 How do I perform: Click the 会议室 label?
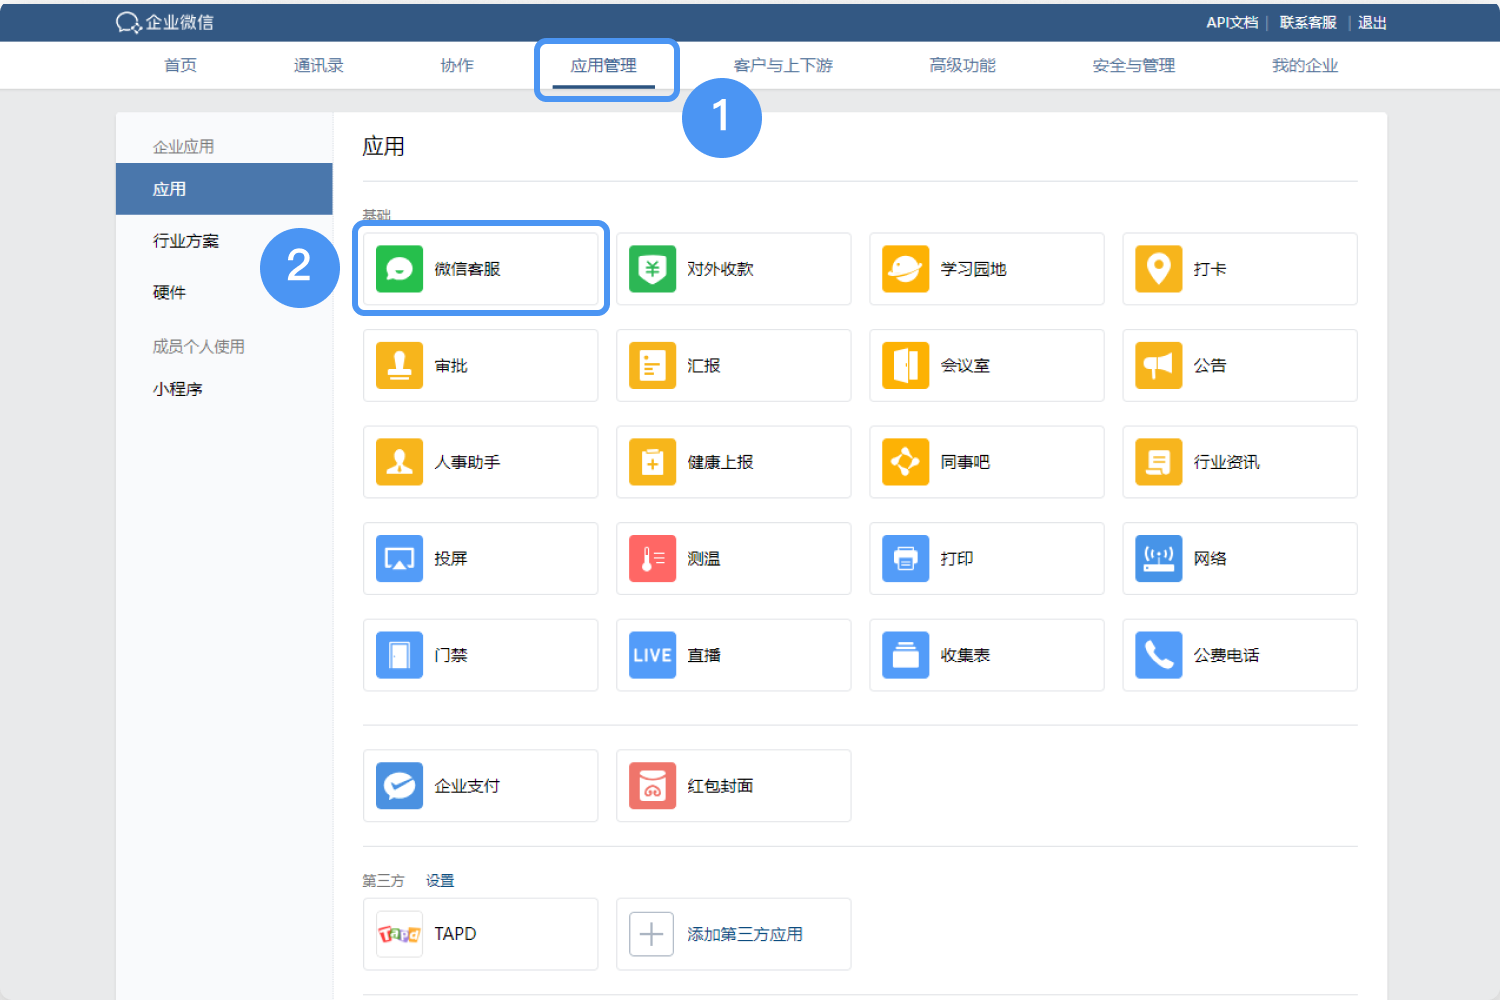[x=965, y=366]
